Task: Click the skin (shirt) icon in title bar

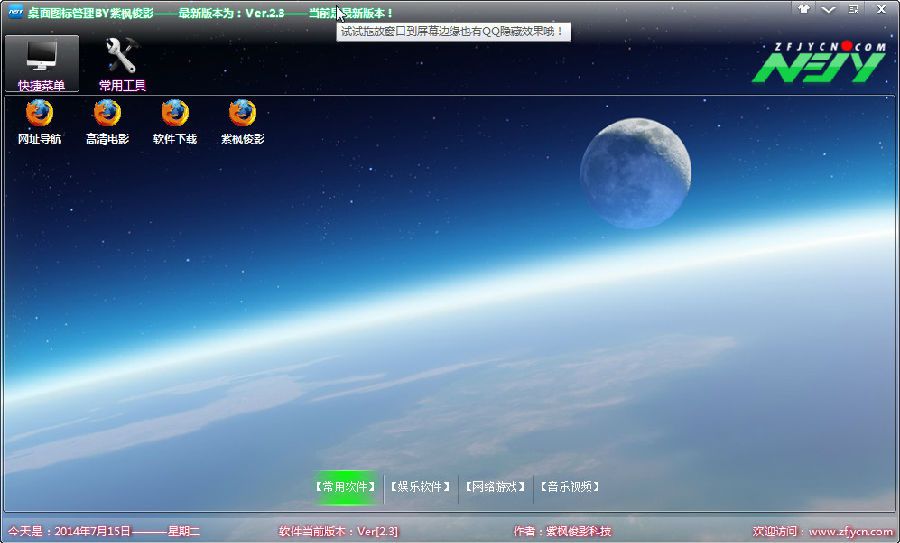Action: click(x=804, y=9)
